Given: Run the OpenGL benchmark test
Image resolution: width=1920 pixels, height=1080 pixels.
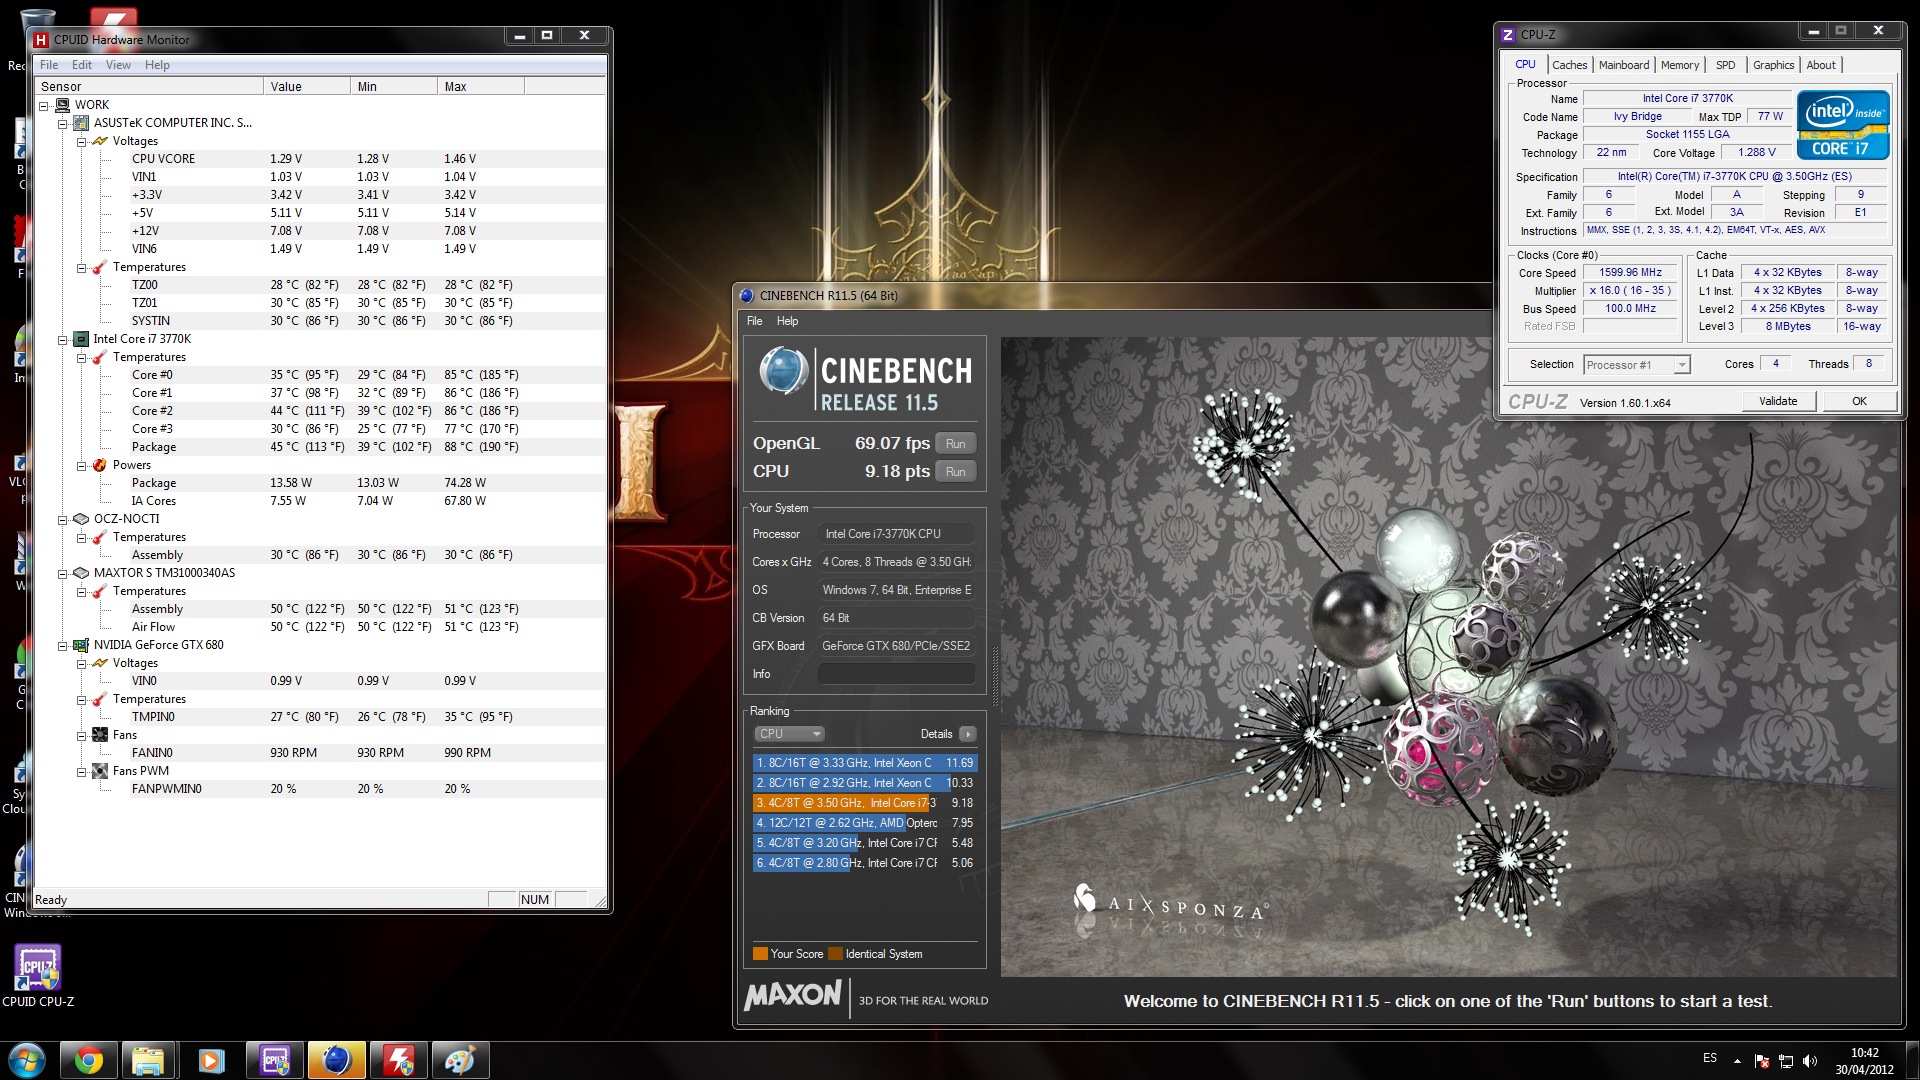Looking at the screenshot, I should 955,444.
